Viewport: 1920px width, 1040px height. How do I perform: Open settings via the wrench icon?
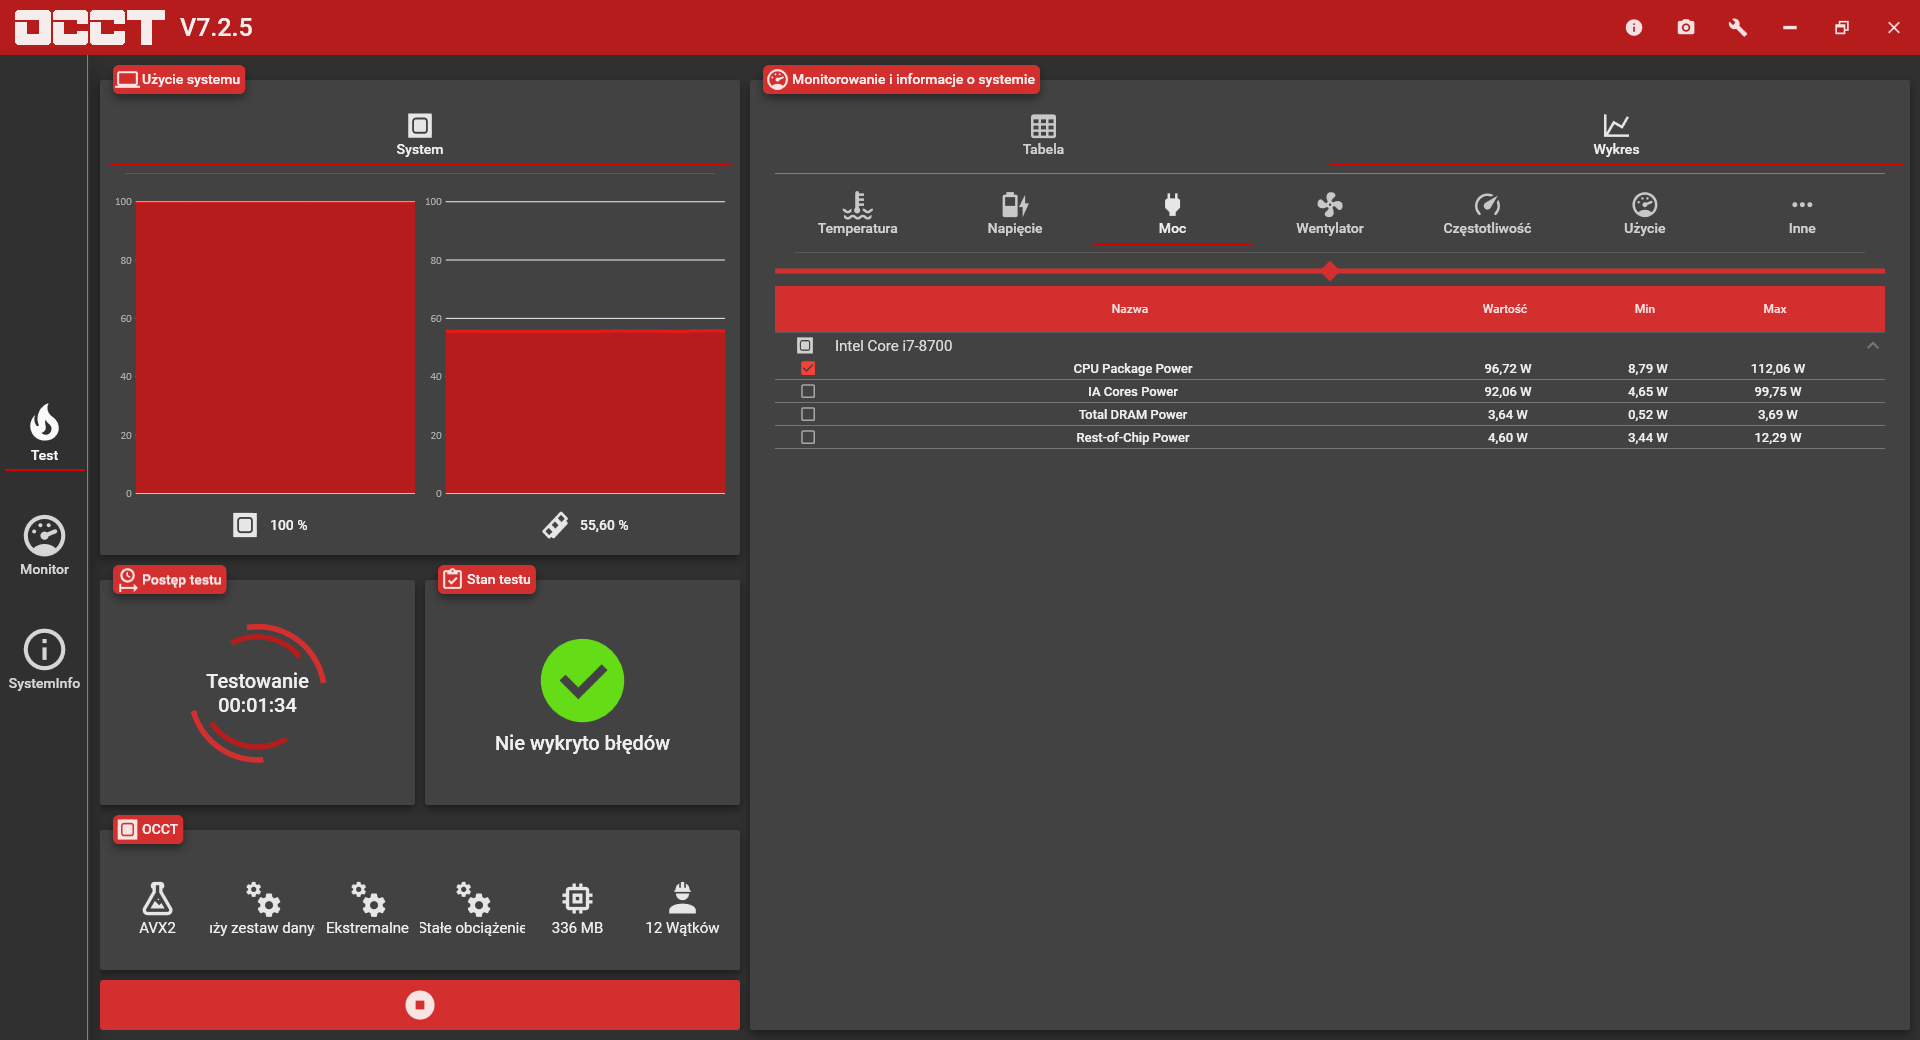(x=1738, y=27)
